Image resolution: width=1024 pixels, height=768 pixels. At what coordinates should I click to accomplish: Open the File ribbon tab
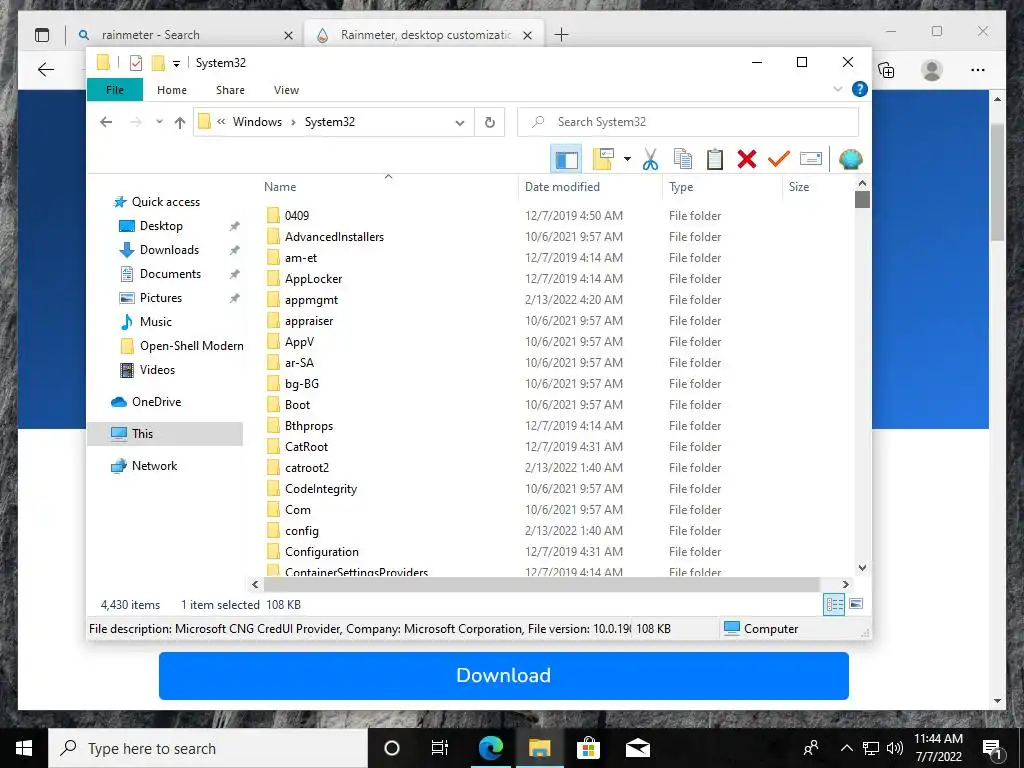pyautogui.click(x=115, y=90)
